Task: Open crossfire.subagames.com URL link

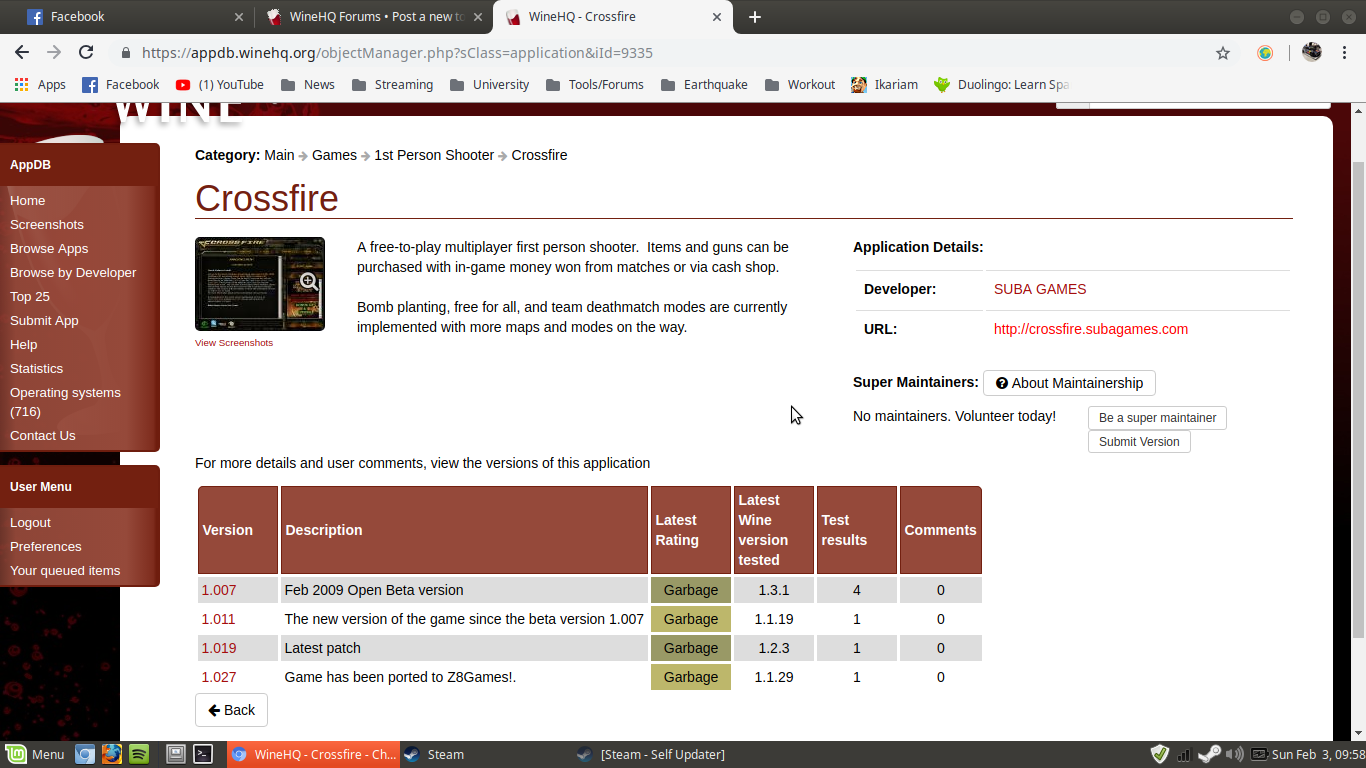Action: 1091,329
